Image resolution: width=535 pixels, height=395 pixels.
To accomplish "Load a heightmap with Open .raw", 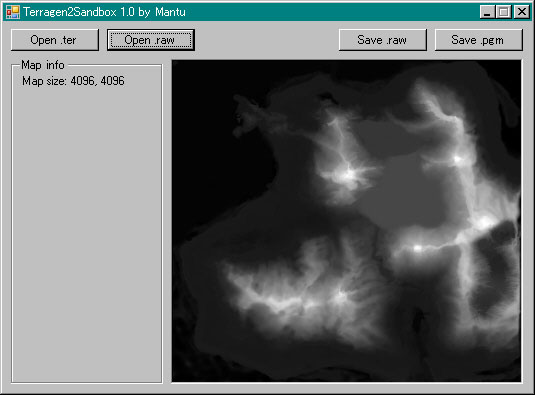I will click(151, 40).
